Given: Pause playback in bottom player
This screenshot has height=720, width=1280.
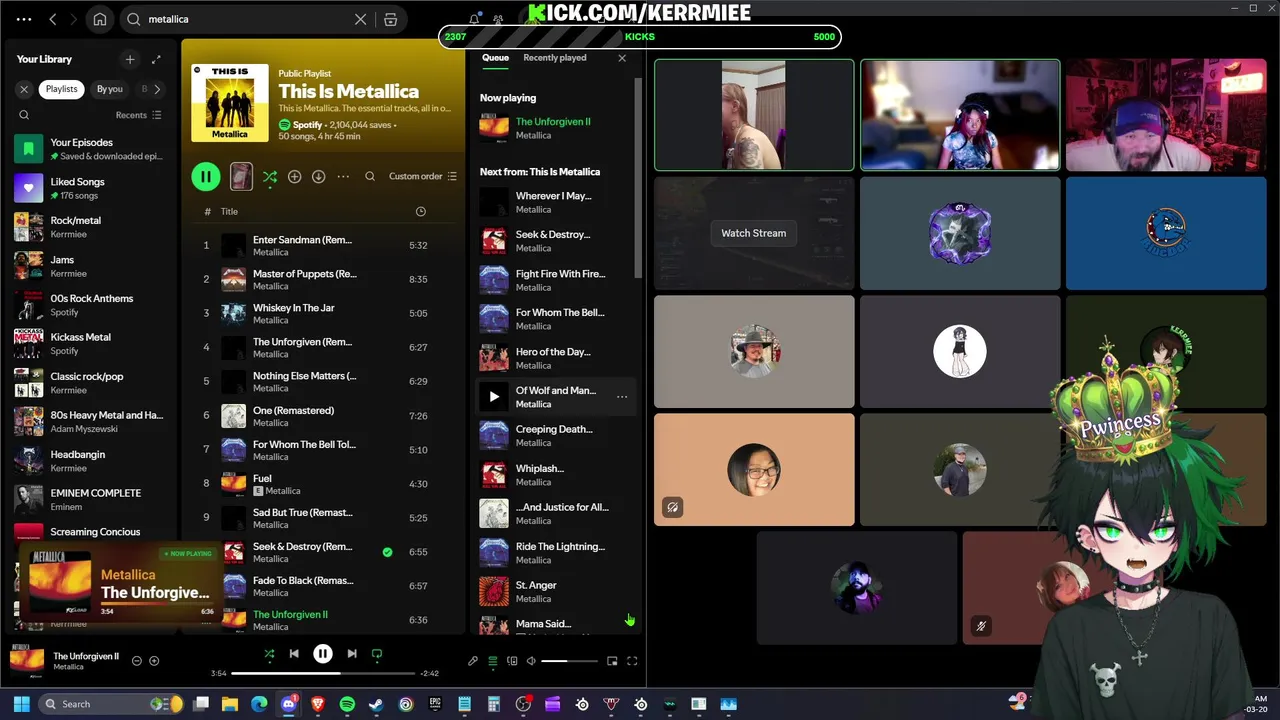Looking at the screenshot, I should pyautogui.click(x=323, y=654).
